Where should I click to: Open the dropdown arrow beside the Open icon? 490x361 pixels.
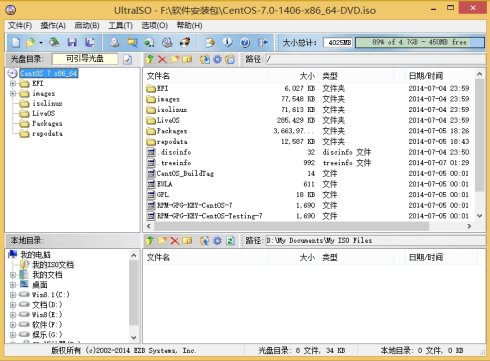point(41,43)
